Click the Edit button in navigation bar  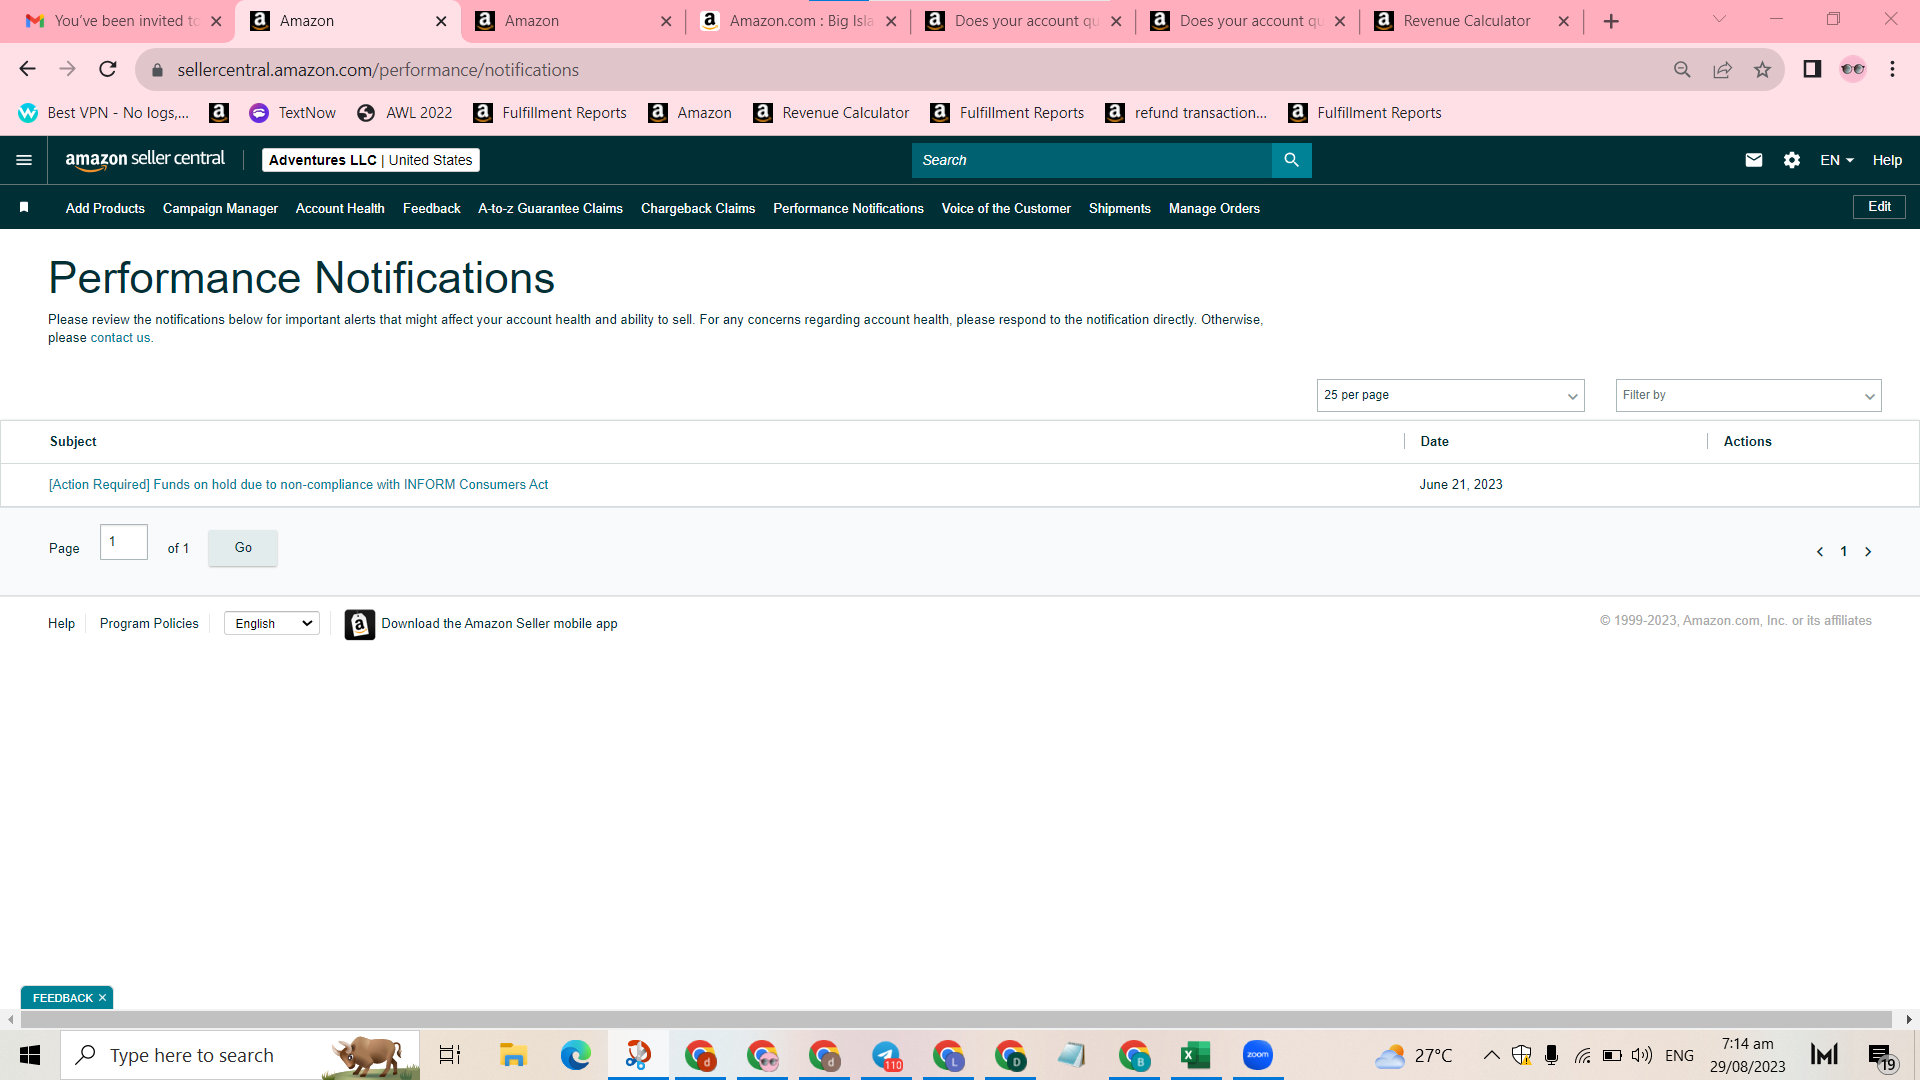tap(1879, 206)
